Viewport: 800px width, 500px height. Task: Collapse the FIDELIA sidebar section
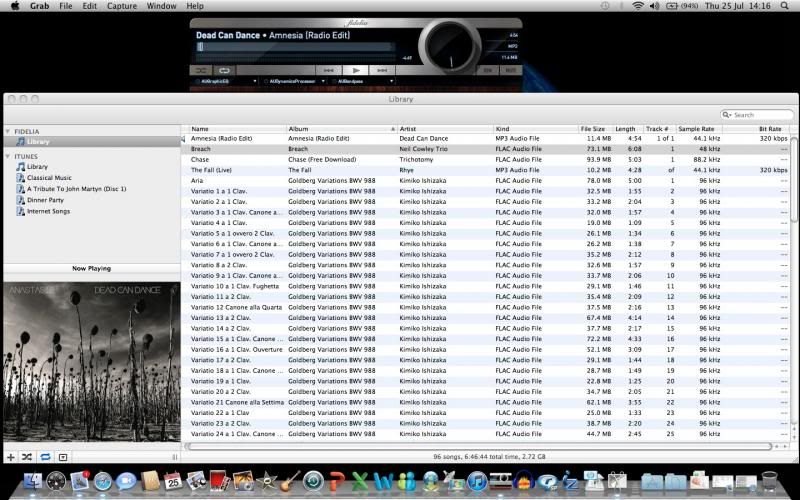click(x=8, y=132)
